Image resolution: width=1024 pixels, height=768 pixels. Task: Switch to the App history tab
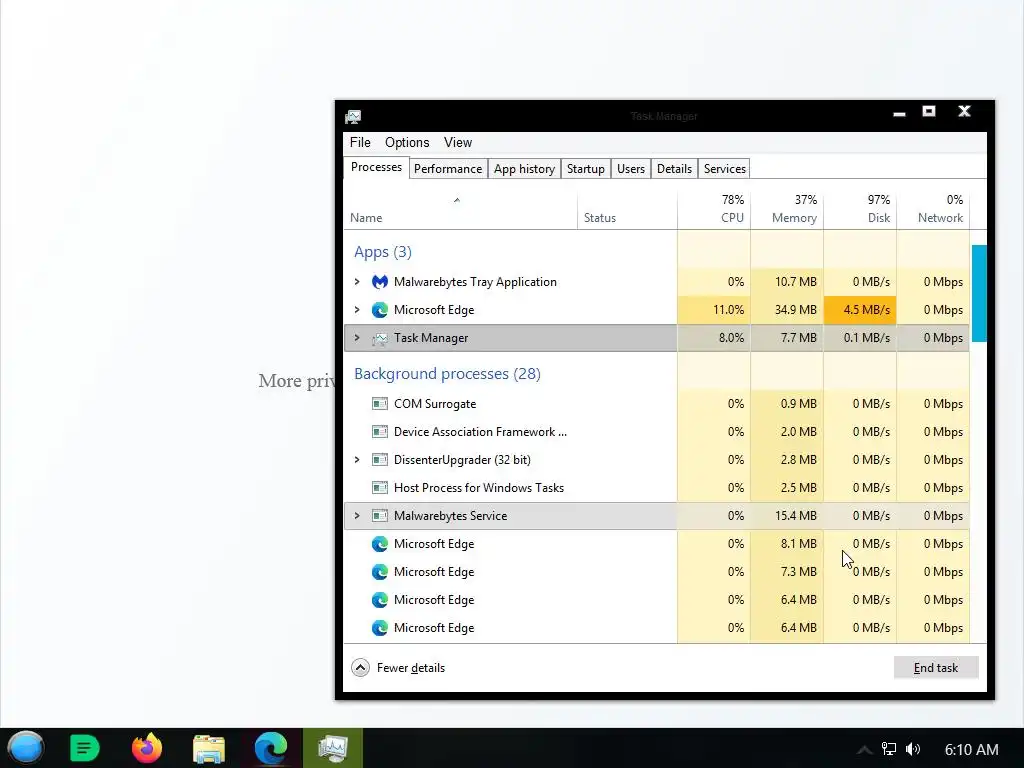tap(524, 169)
